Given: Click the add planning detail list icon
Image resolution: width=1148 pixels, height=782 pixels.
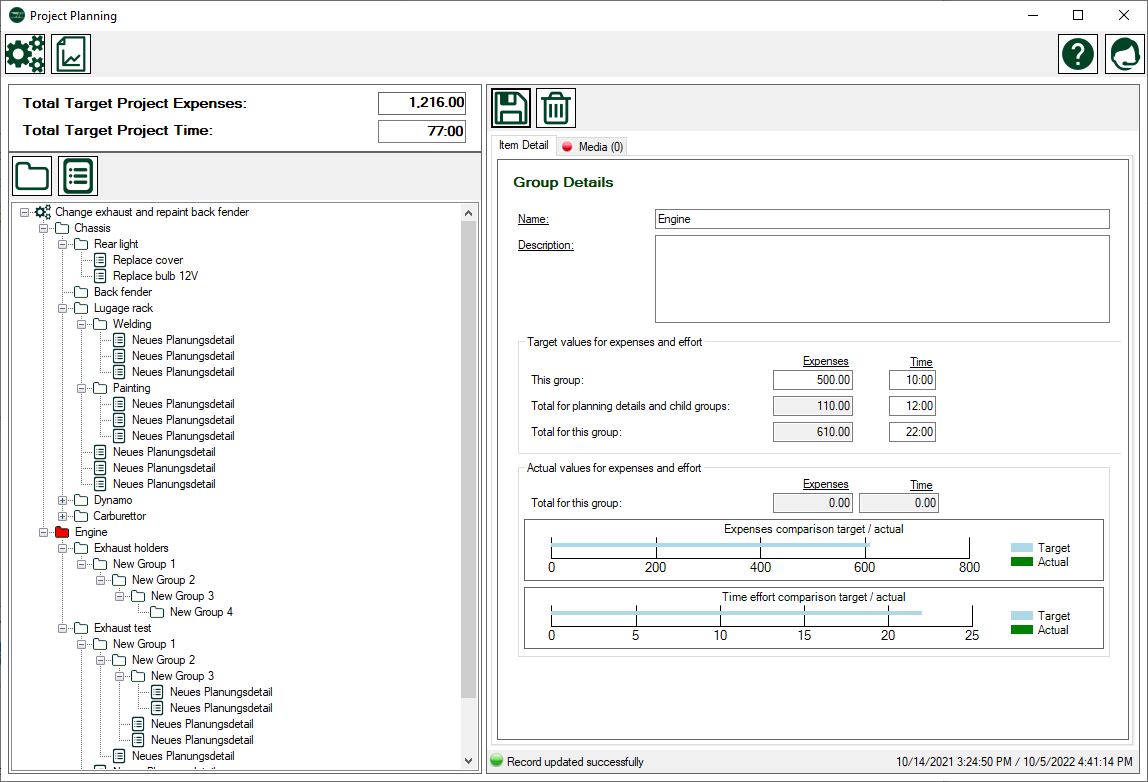Looking at the screenshot, I should [x=78, y=177].
